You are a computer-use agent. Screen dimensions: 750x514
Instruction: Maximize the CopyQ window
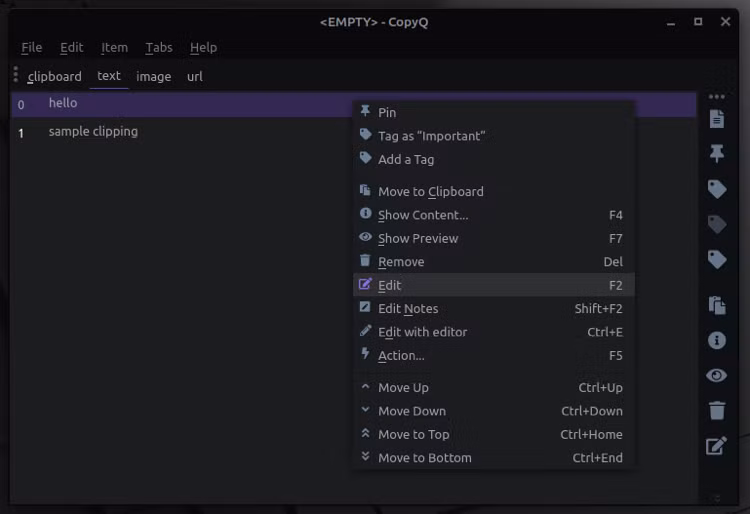(x=698, y=22)
